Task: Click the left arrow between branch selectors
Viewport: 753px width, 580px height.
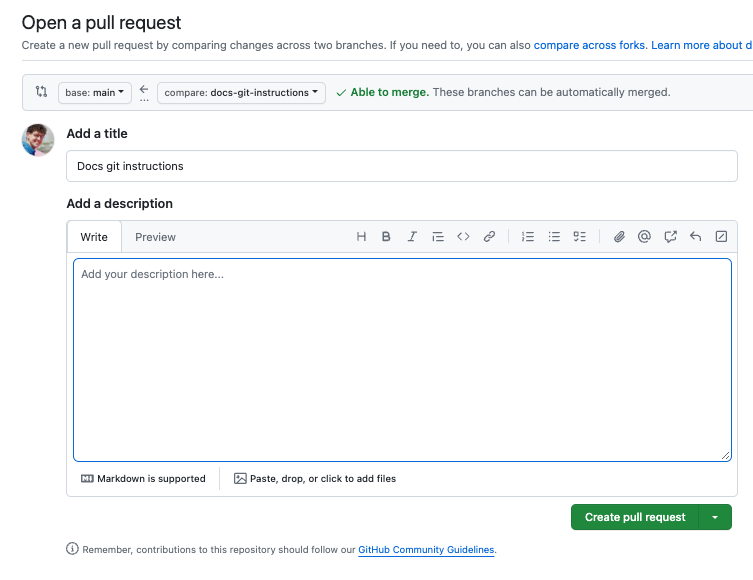Action: coord(144,89)
